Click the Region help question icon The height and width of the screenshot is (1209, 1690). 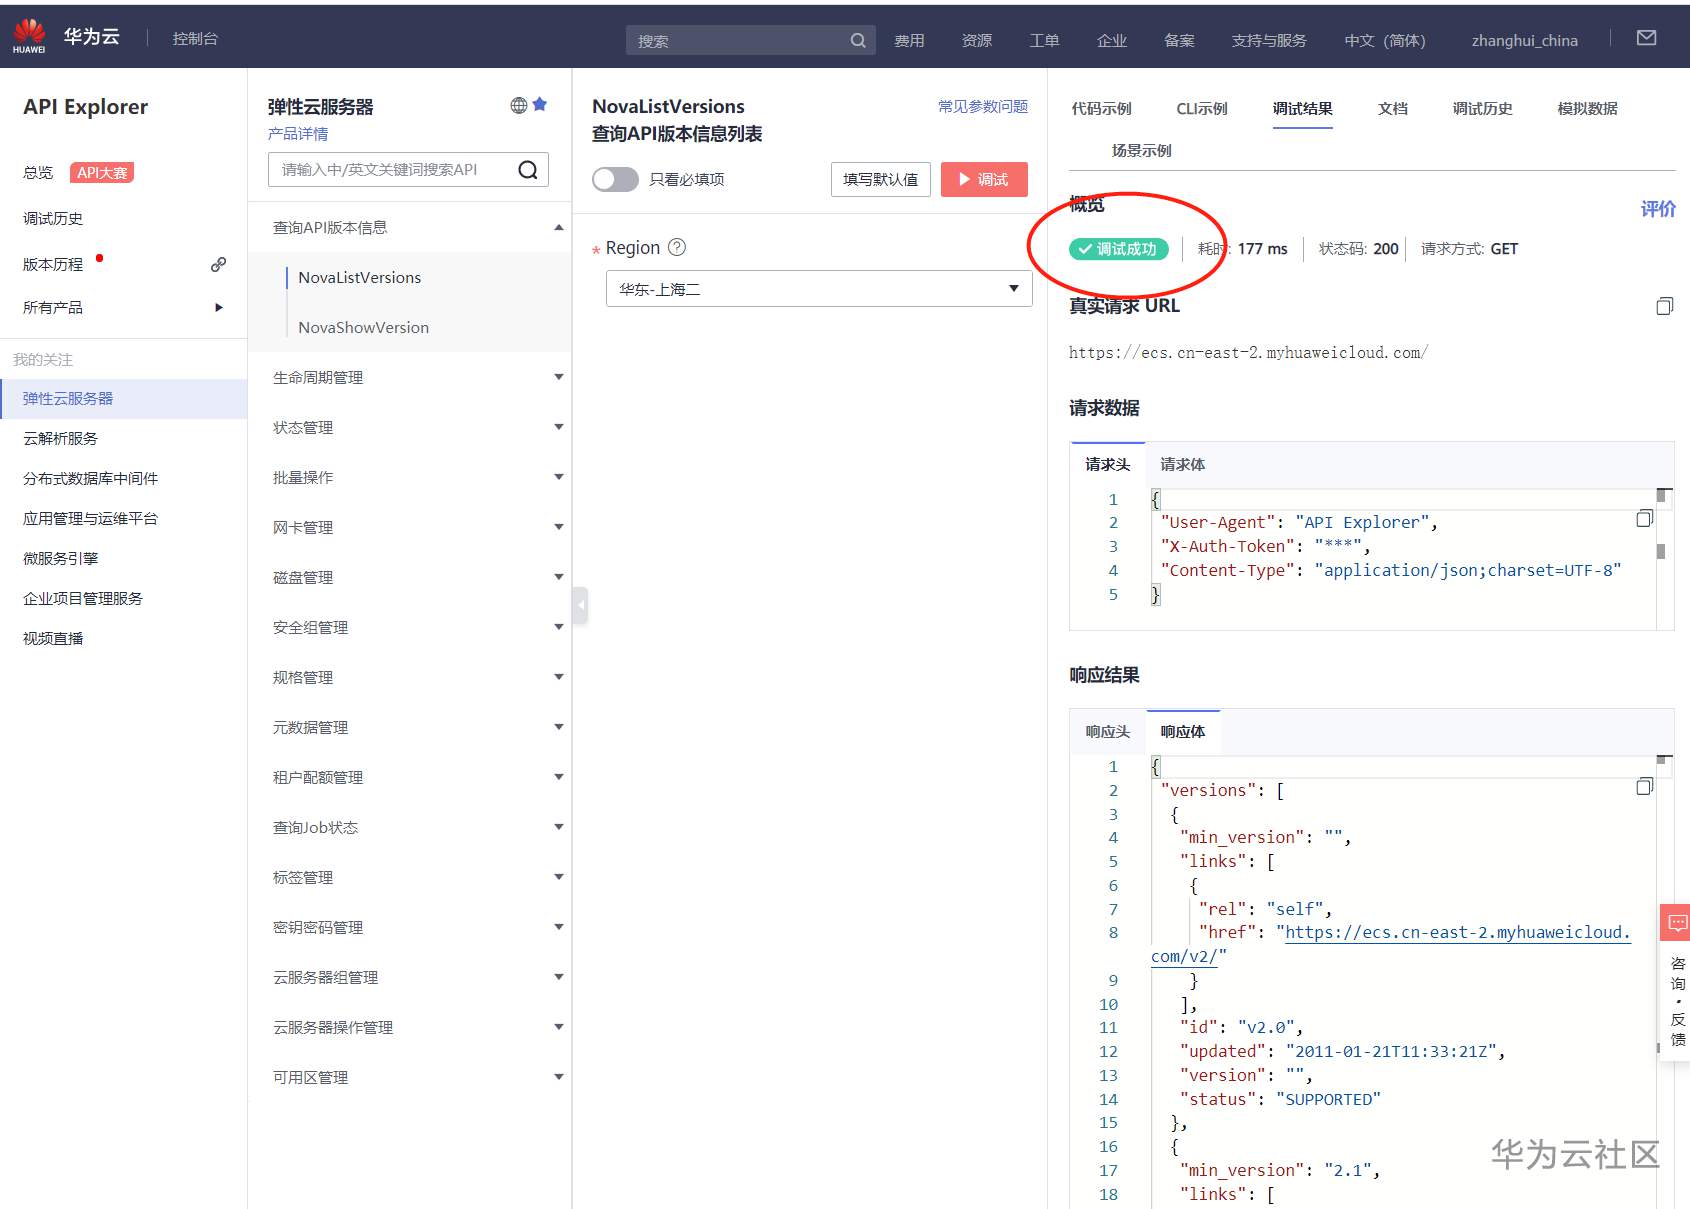tap(677, 247)
